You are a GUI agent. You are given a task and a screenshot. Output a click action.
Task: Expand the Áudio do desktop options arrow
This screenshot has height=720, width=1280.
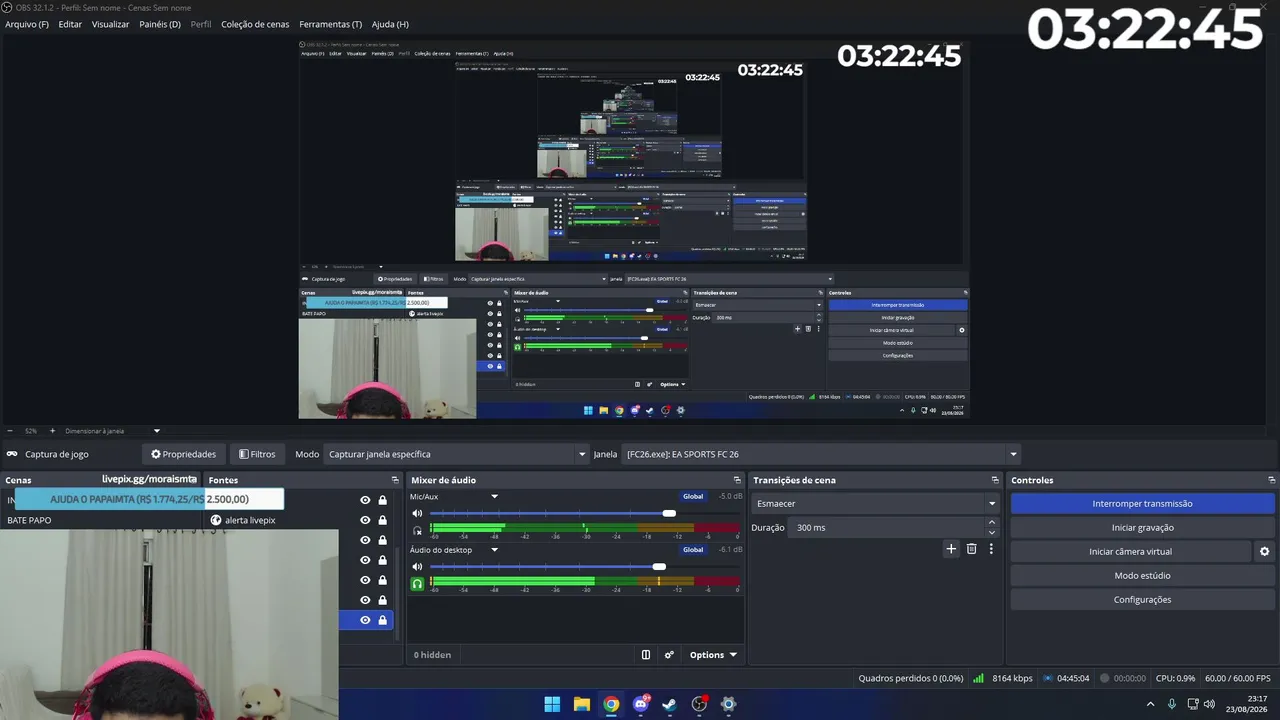pyautogui.click(x=494, y=550)
